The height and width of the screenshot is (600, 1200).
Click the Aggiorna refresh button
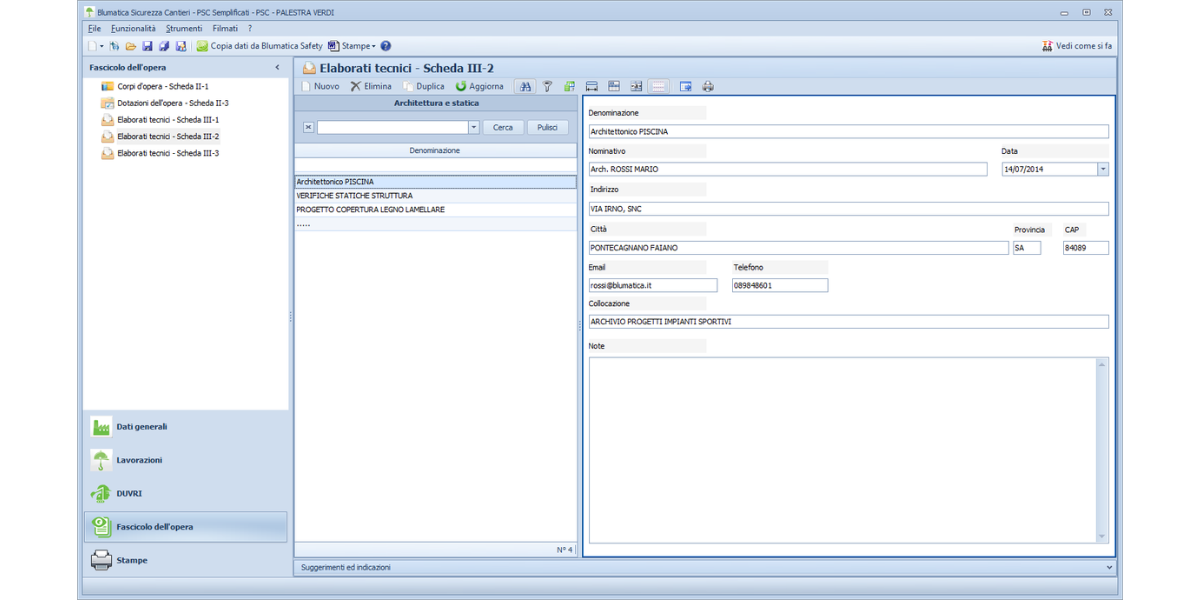pos(480,87)
